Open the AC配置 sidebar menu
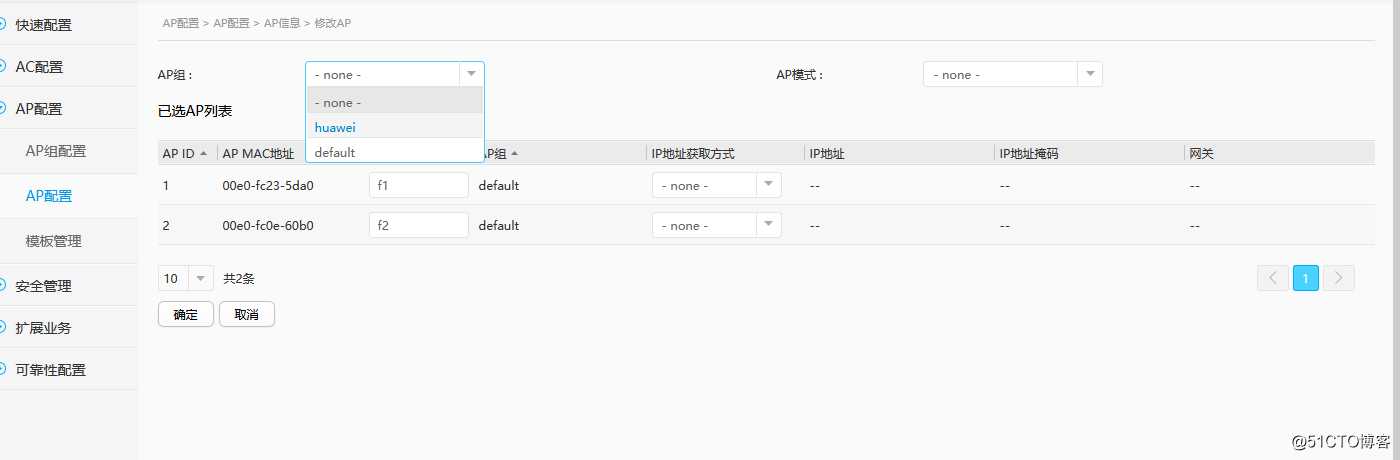 (x=39, y=67)
